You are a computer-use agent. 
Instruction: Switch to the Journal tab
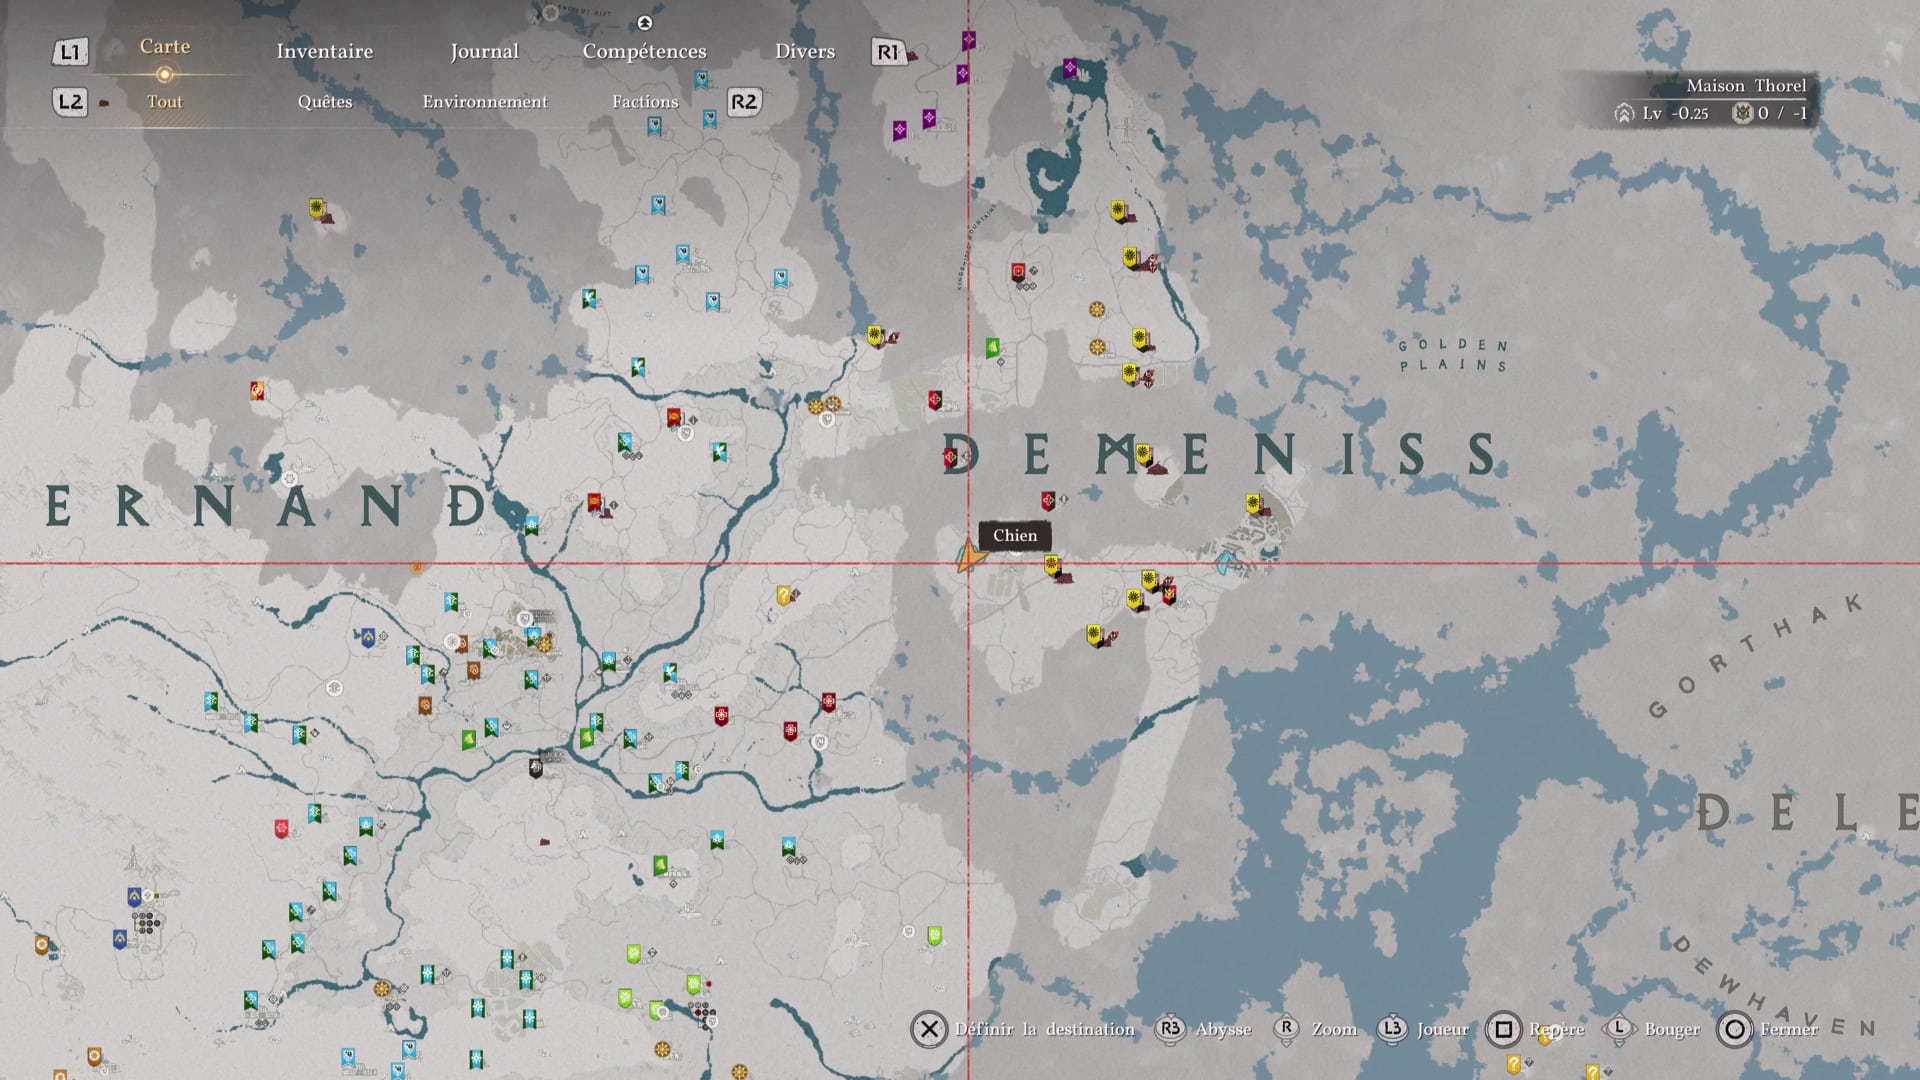coord(484,51)
